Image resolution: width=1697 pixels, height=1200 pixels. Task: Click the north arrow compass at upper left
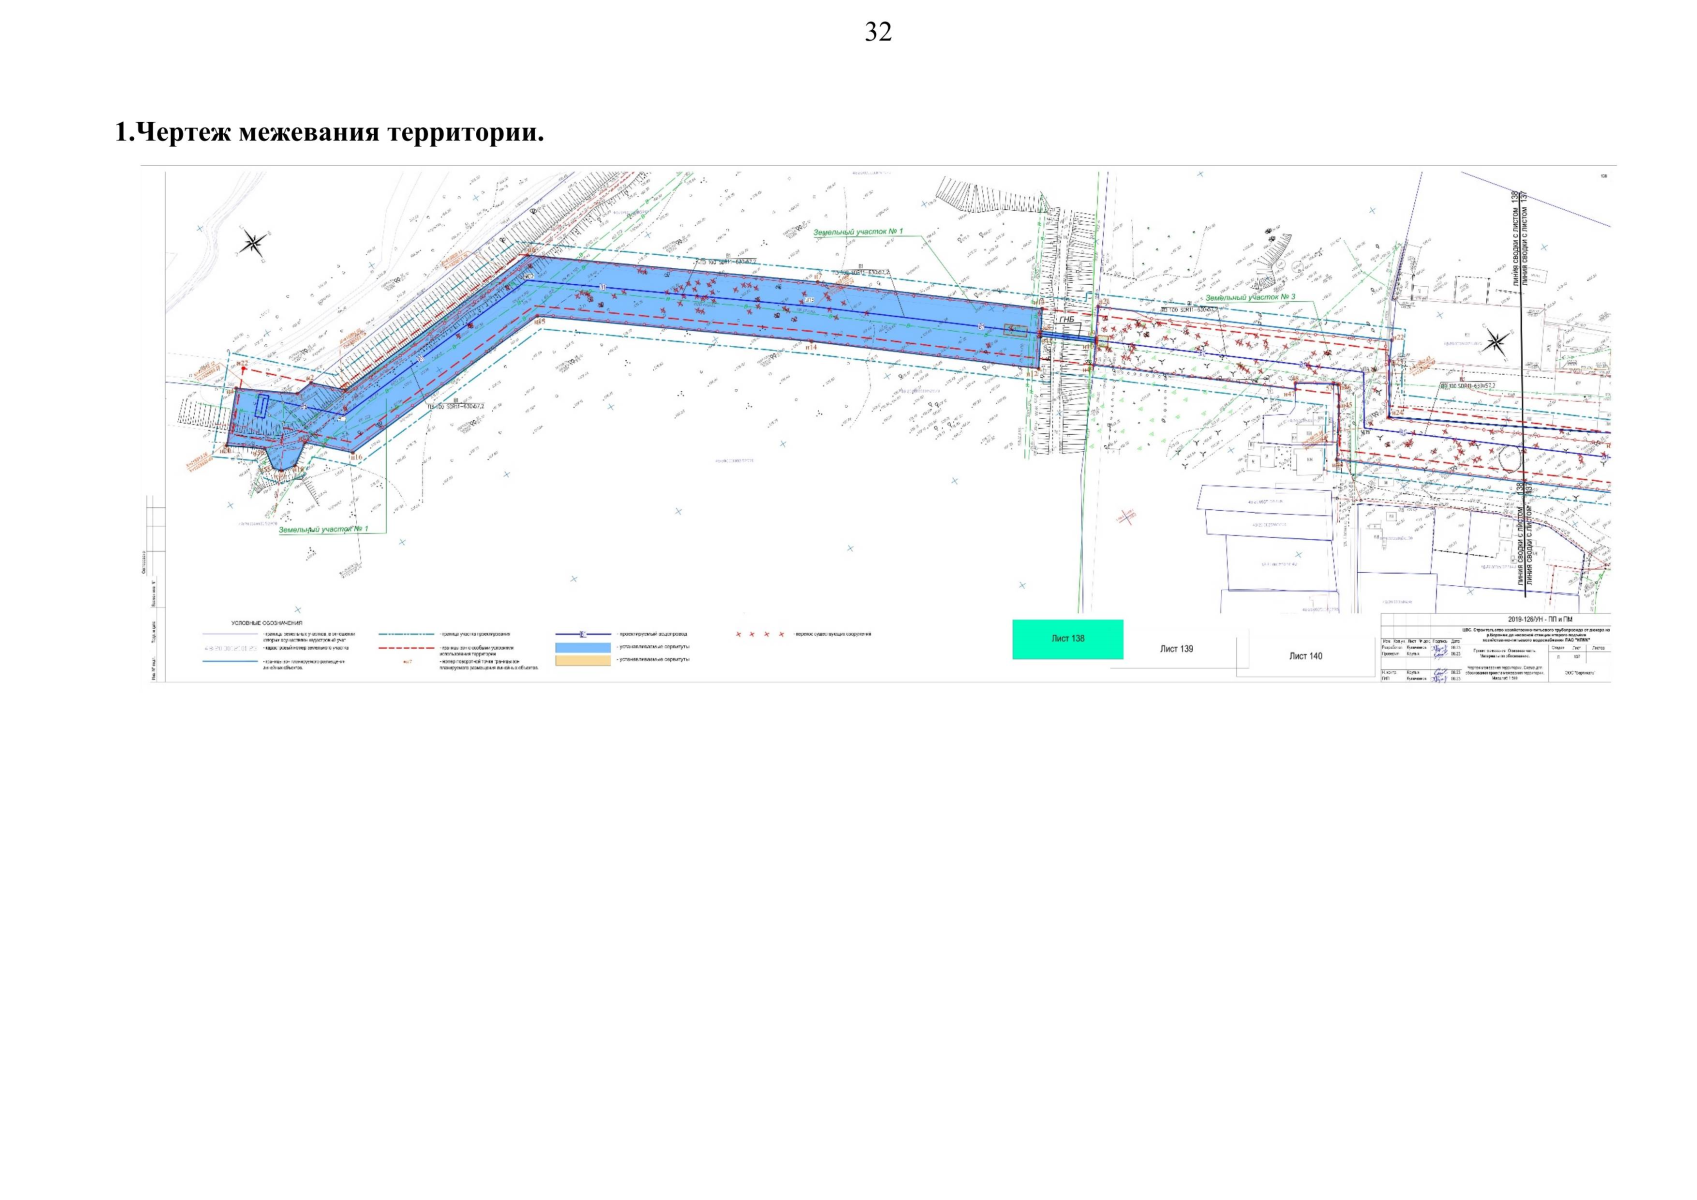pyautogui.click(x=253, y=242)
